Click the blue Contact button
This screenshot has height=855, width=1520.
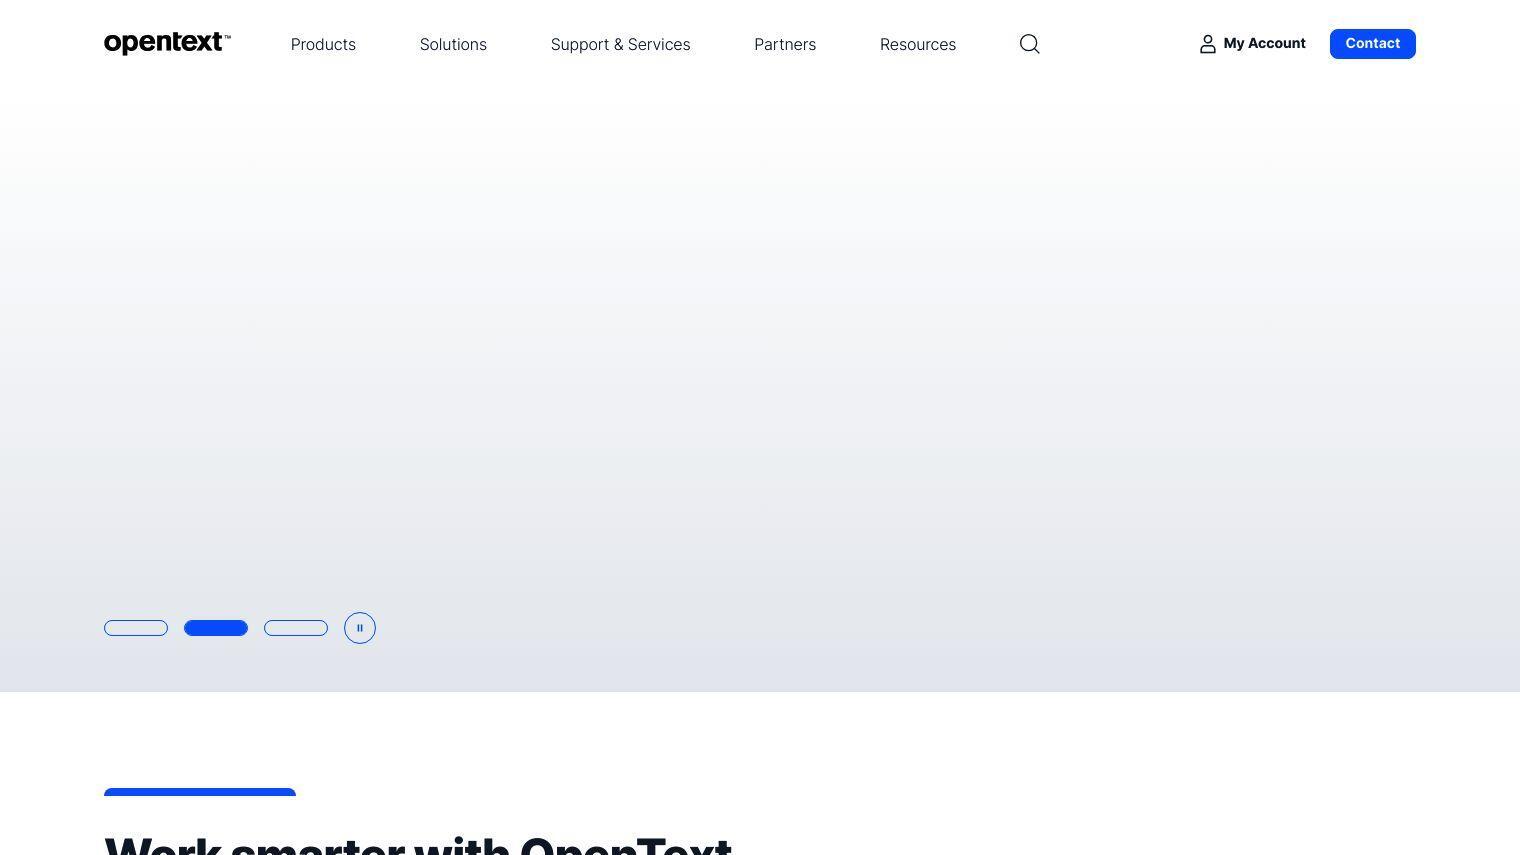pos(1372,44)
